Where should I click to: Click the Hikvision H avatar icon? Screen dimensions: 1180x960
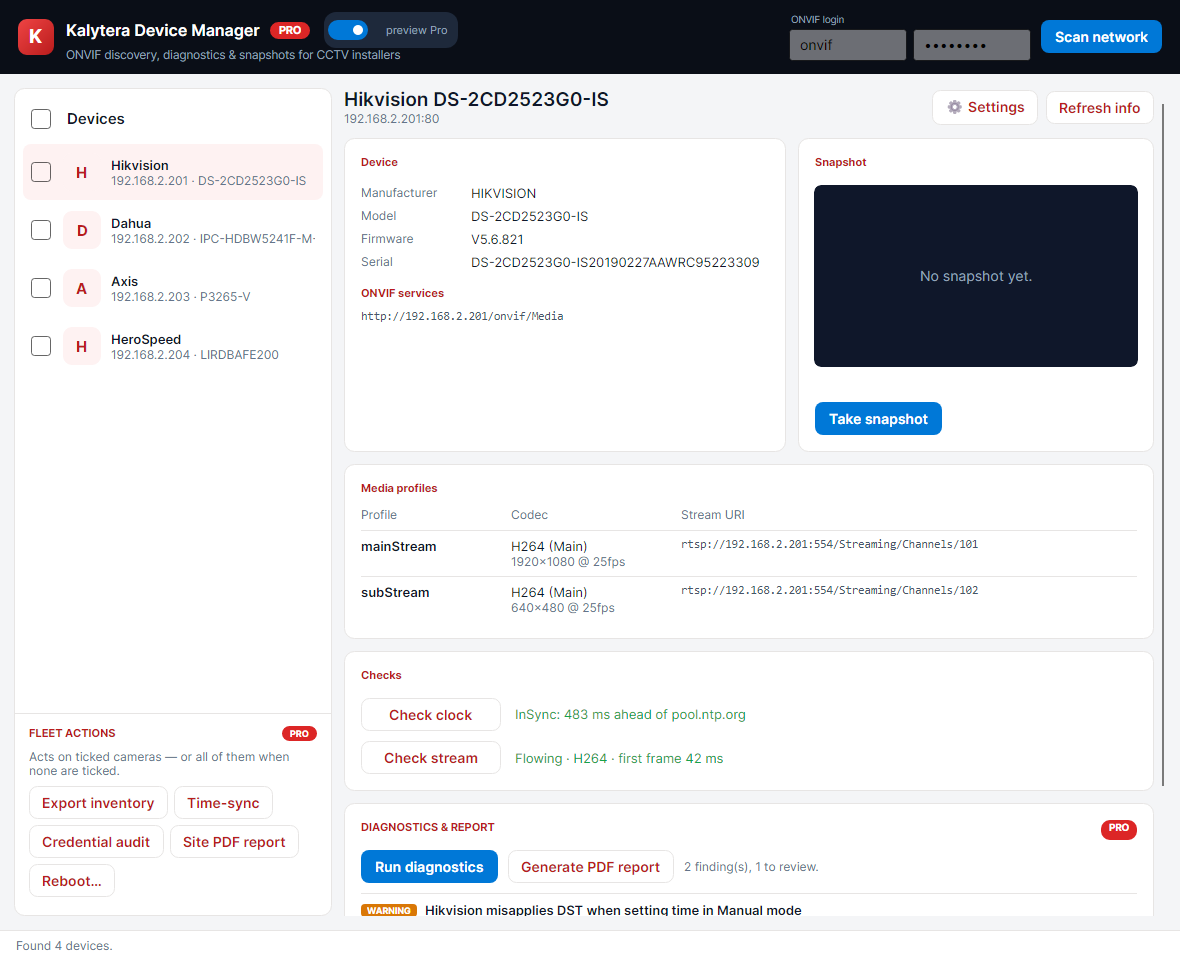pyautogui.click(x=81, y=172)
